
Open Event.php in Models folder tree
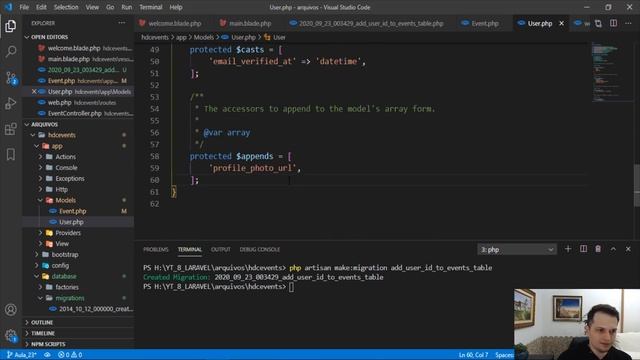coord(72,211)
